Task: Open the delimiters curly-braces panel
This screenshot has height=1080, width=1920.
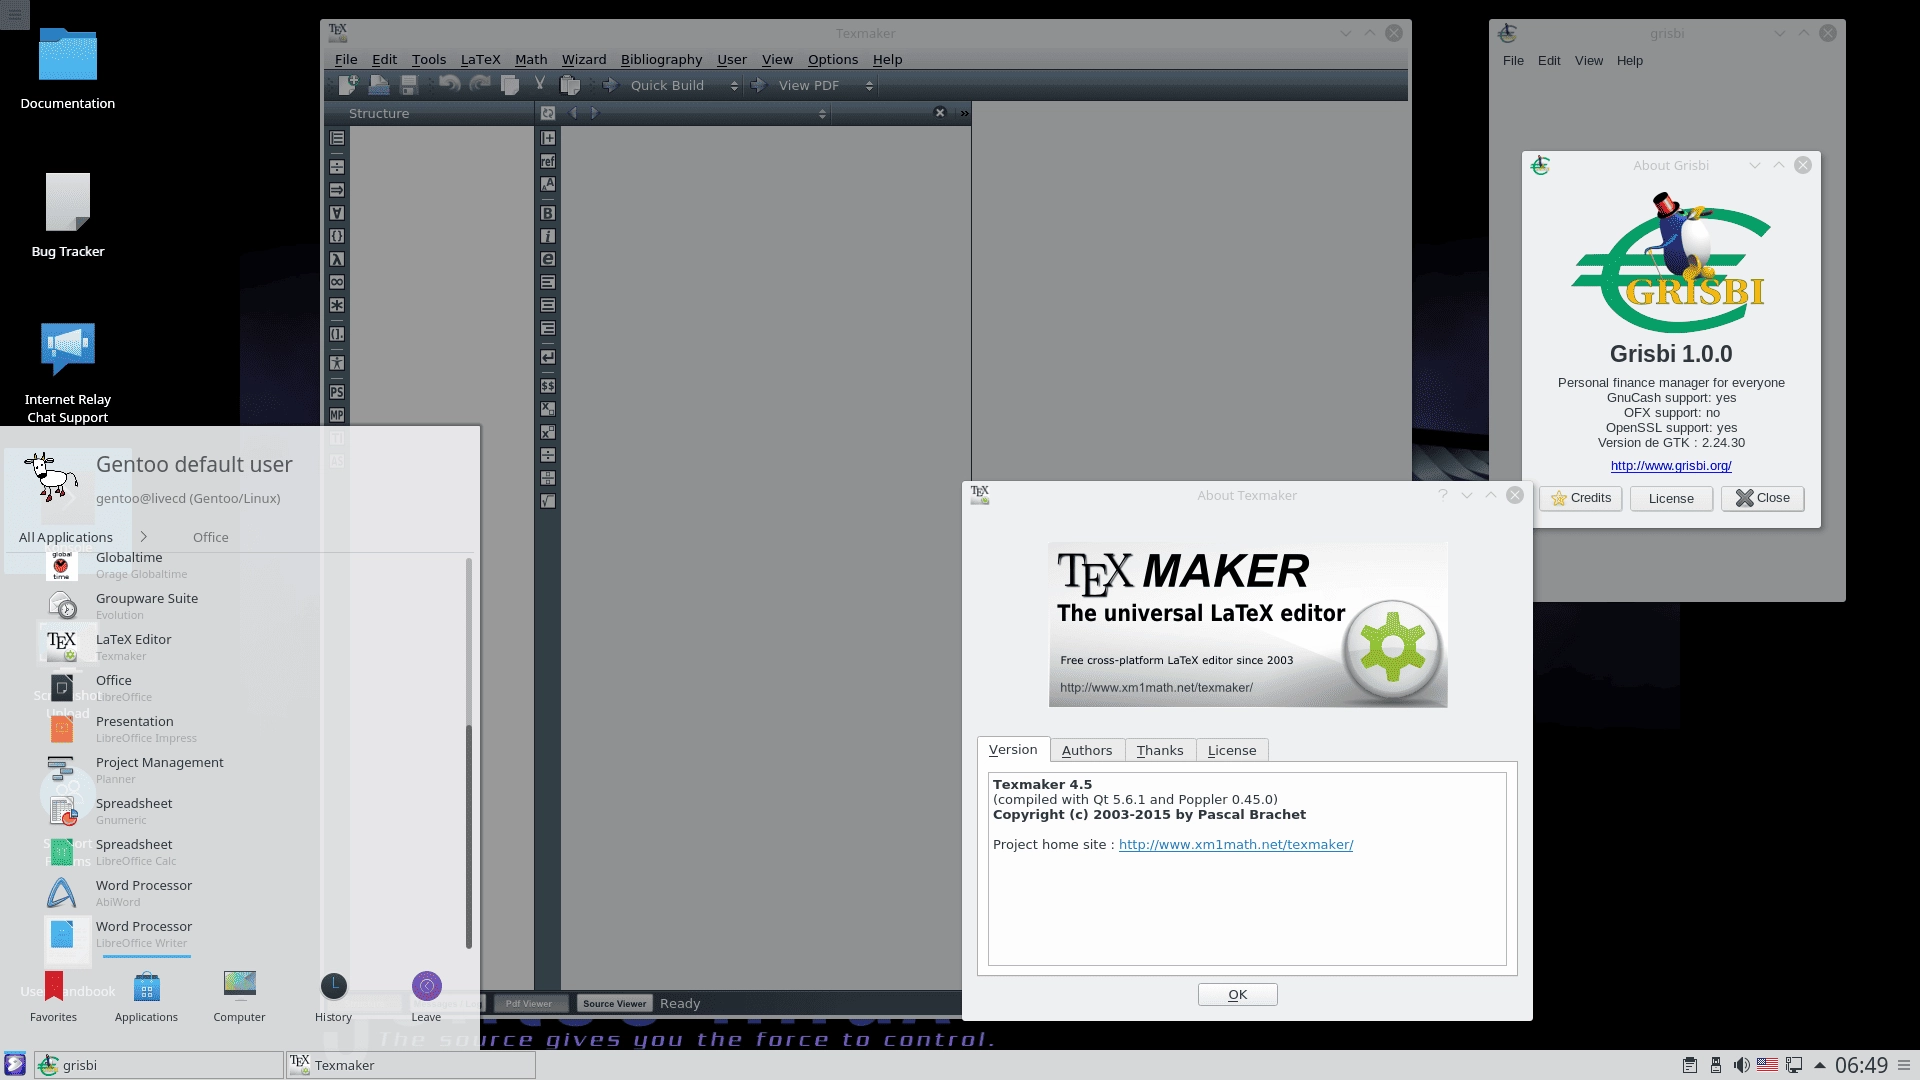Action: 337,236
